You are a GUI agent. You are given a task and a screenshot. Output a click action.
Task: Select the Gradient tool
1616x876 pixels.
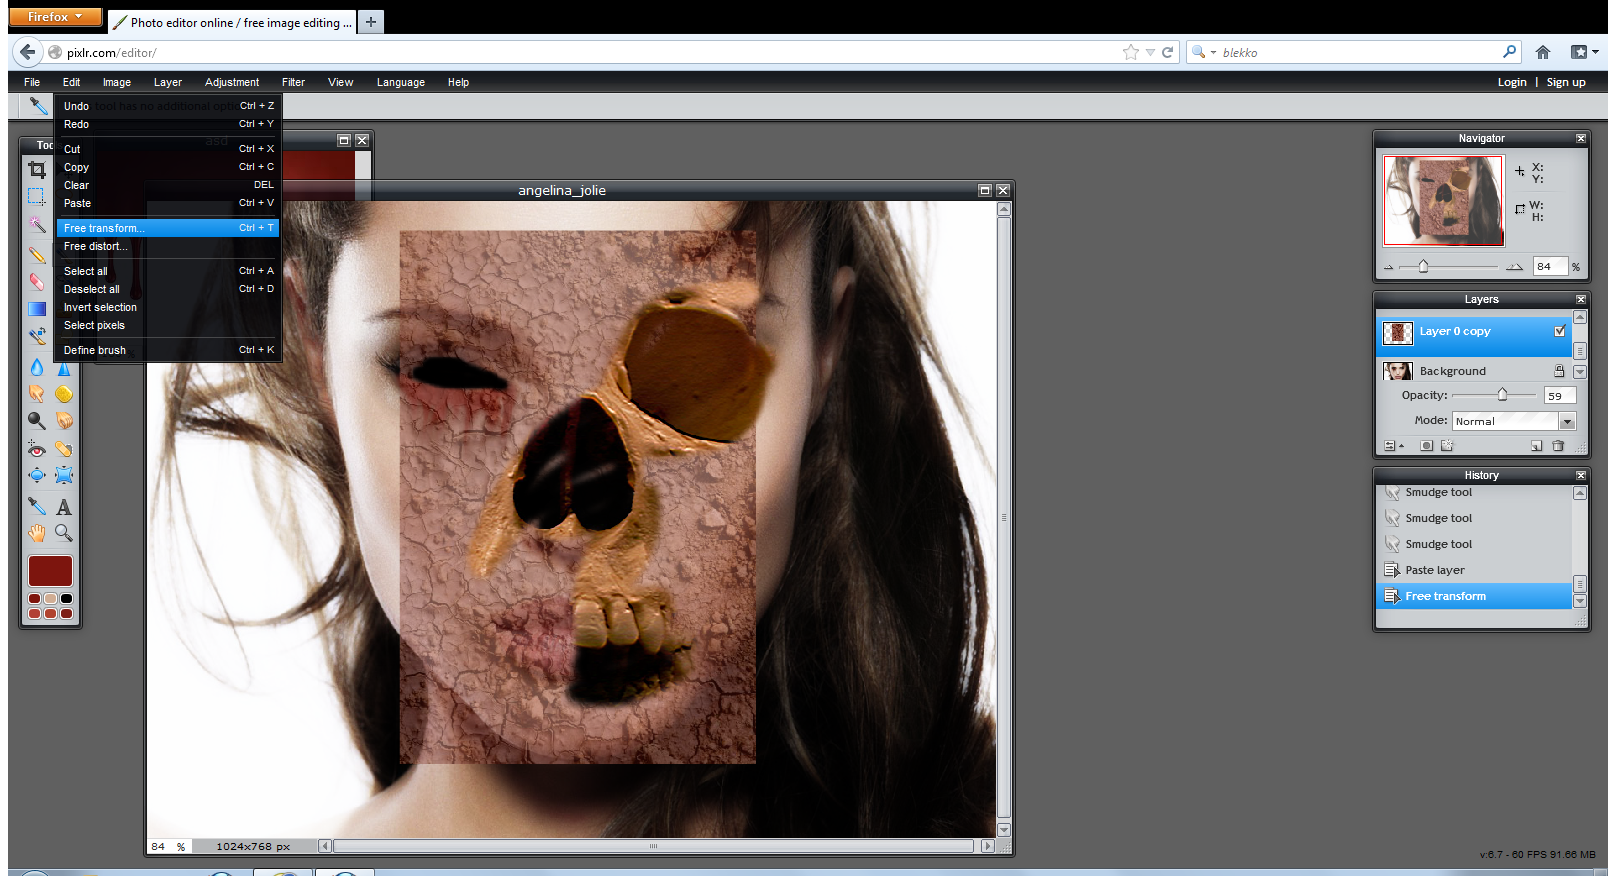[37, 309]
